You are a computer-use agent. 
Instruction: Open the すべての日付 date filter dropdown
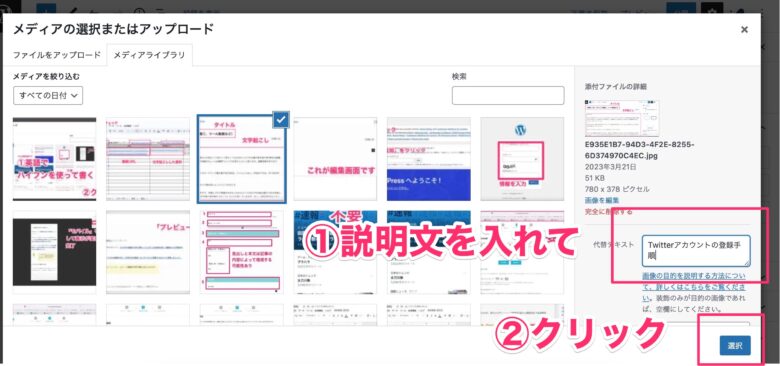(x=48, y=96)
